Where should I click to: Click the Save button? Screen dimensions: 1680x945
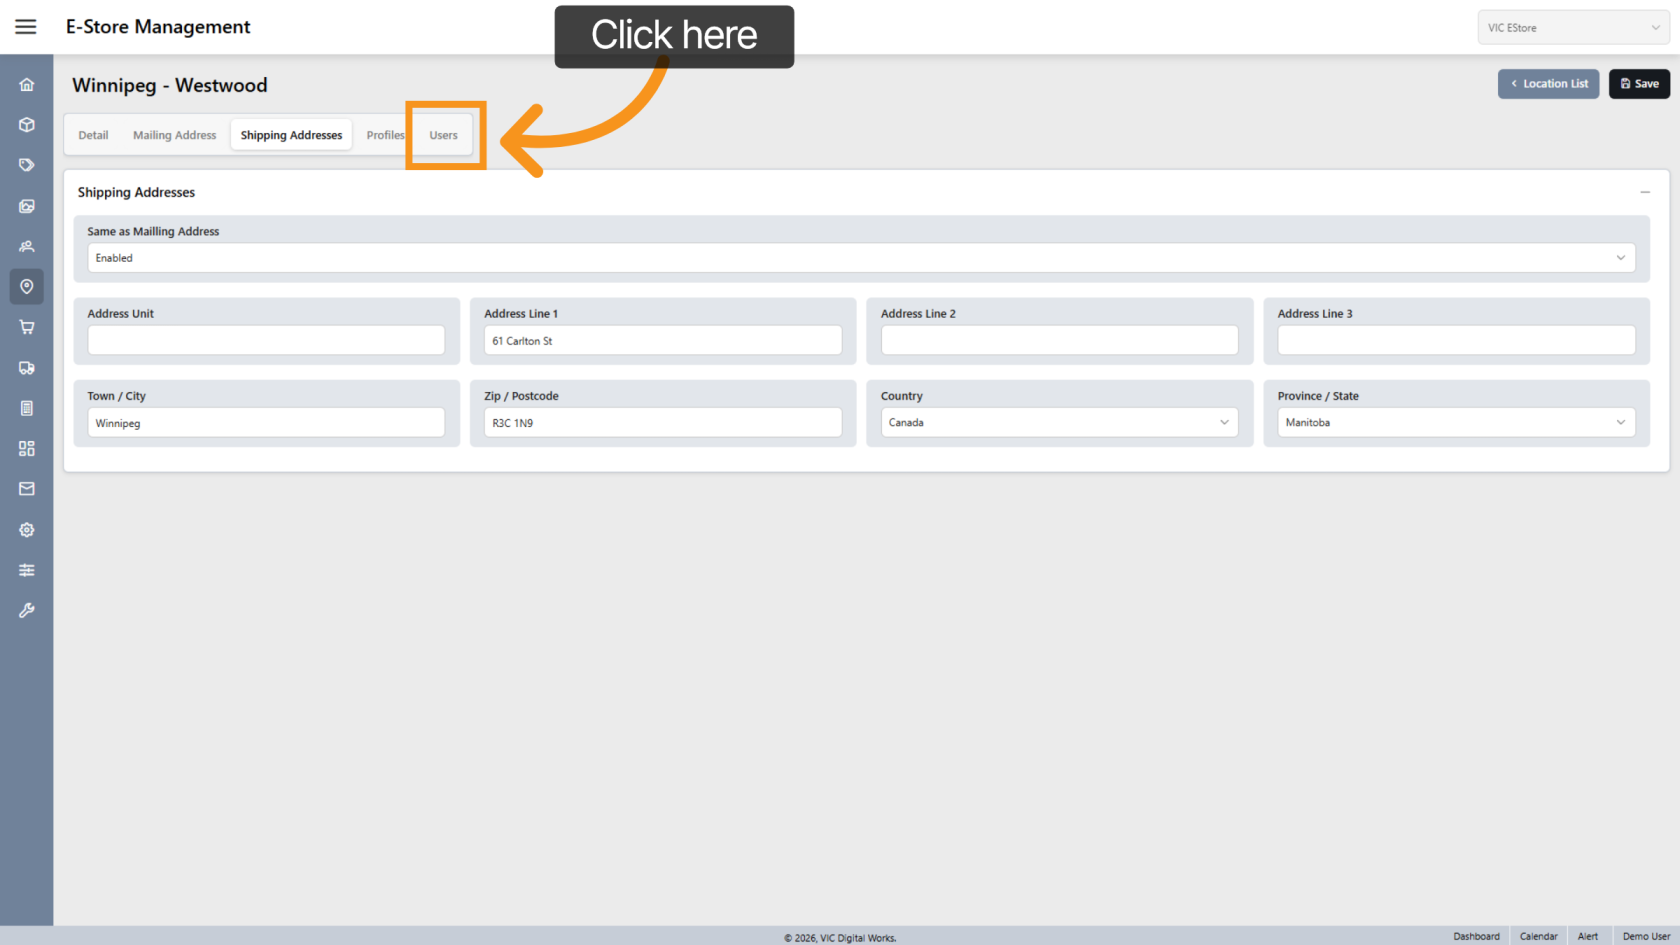point(1639,84)
